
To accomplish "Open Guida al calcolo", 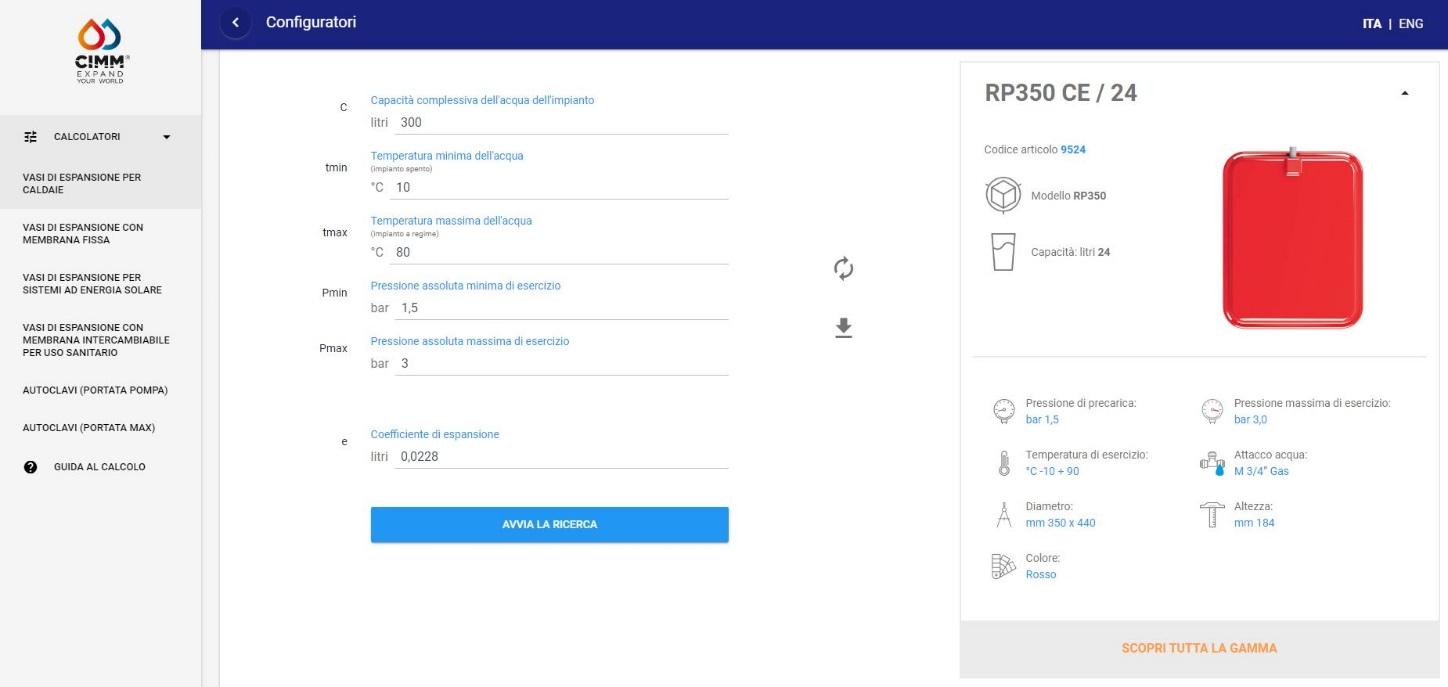I will click(x=100, y=467).
